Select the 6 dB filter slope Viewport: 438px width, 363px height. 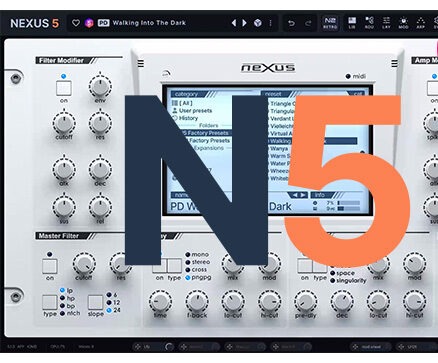(x=112, y=295)
